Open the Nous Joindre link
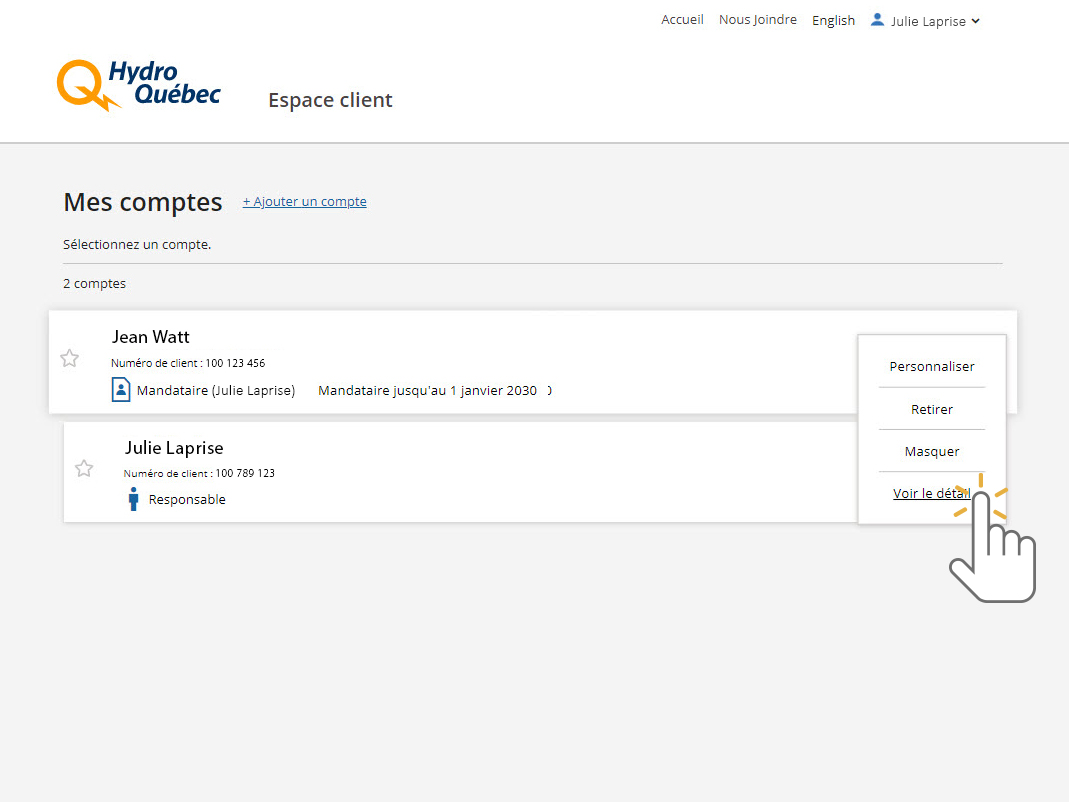The image size is (1069, 802). click(757, 20)
